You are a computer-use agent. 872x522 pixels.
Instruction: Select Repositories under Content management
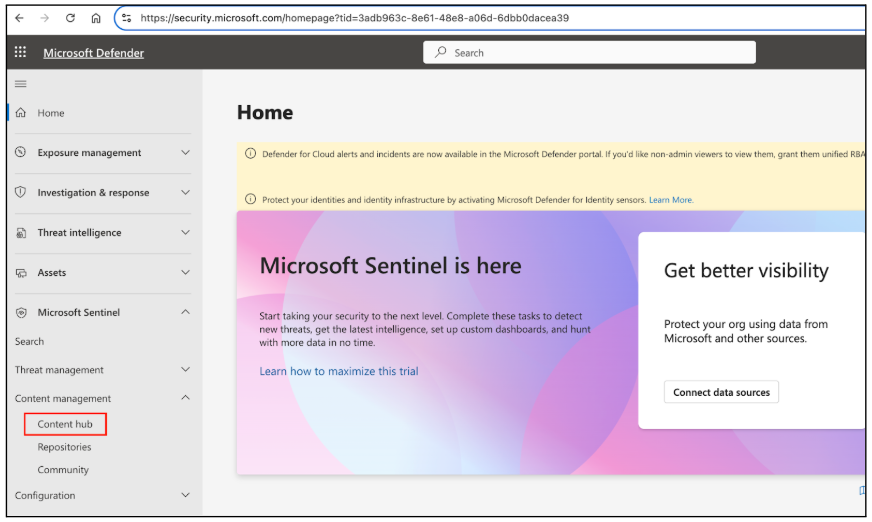click(64, 447)
